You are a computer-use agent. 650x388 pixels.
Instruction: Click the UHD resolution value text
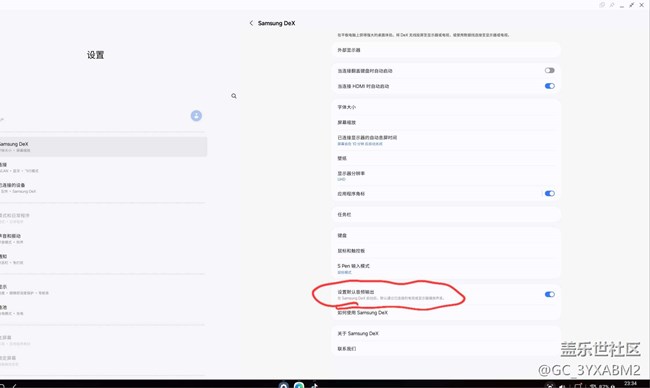point(341,179)
